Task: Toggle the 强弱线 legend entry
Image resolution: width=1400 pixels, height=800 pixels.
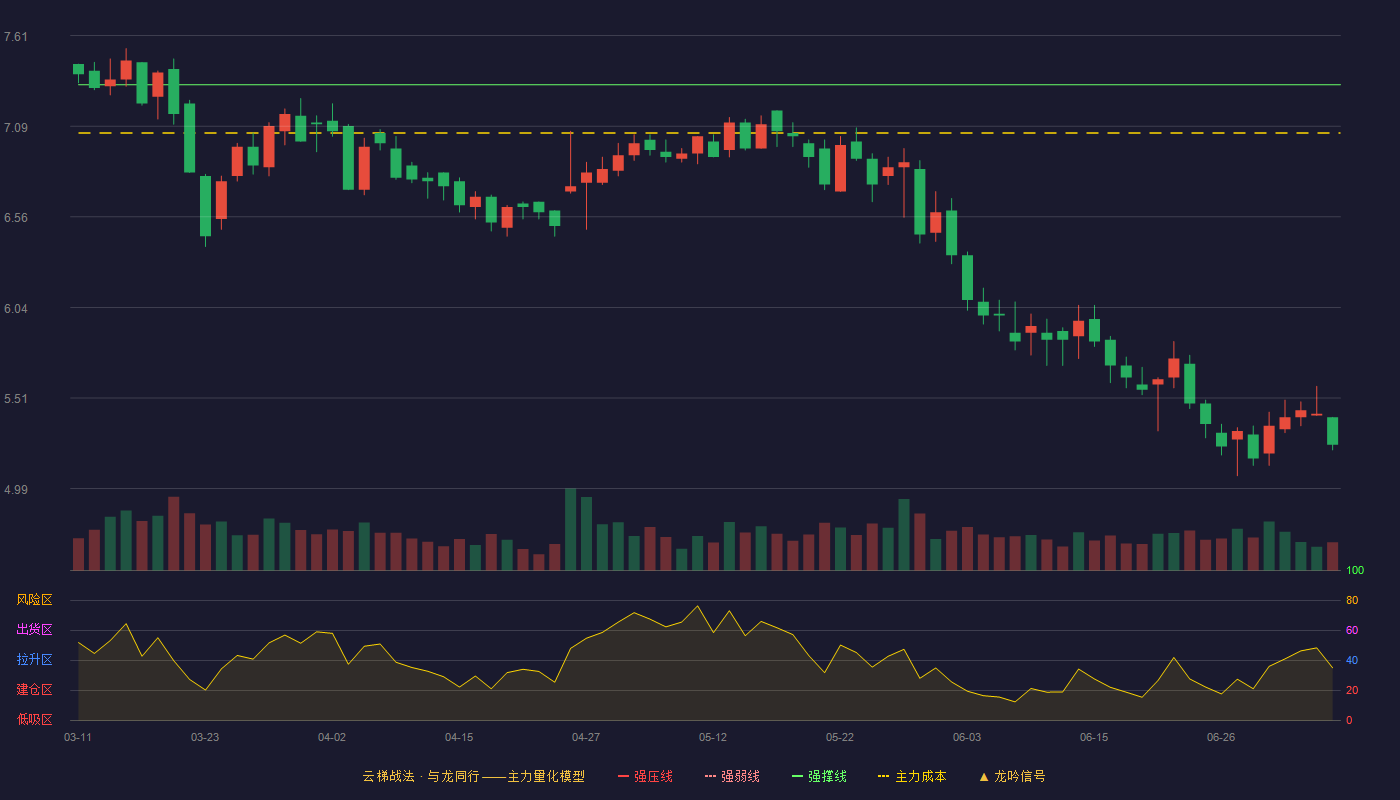Action: pyautogui.click(x=732, y=776)
